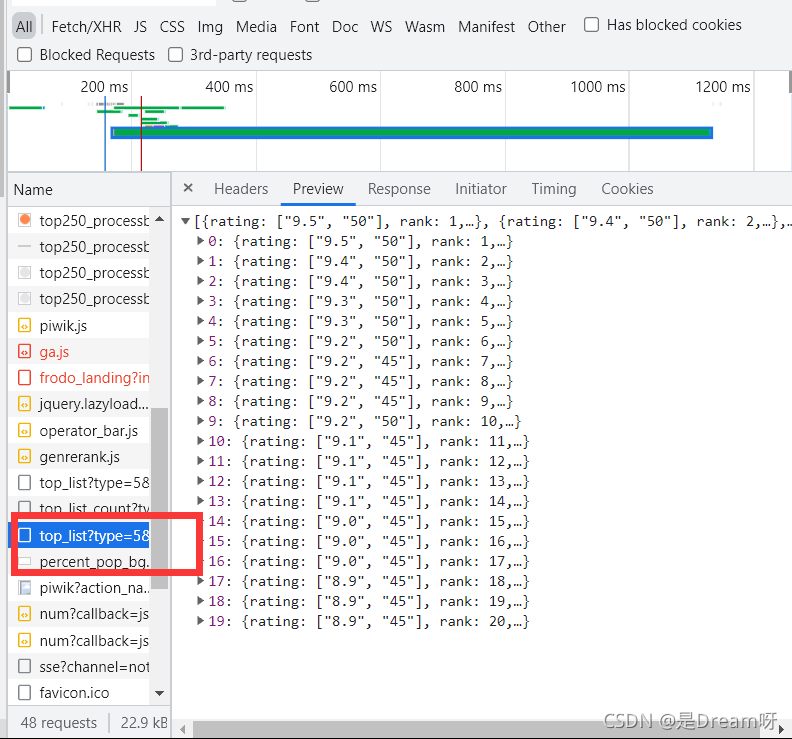Select the percent_pop_bg request row

click(79, 561)
